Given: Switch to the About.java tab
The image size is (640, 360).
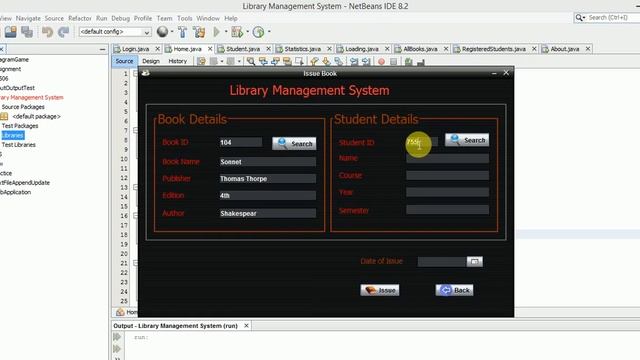Looking at the screenshot, I should [564, 49].
